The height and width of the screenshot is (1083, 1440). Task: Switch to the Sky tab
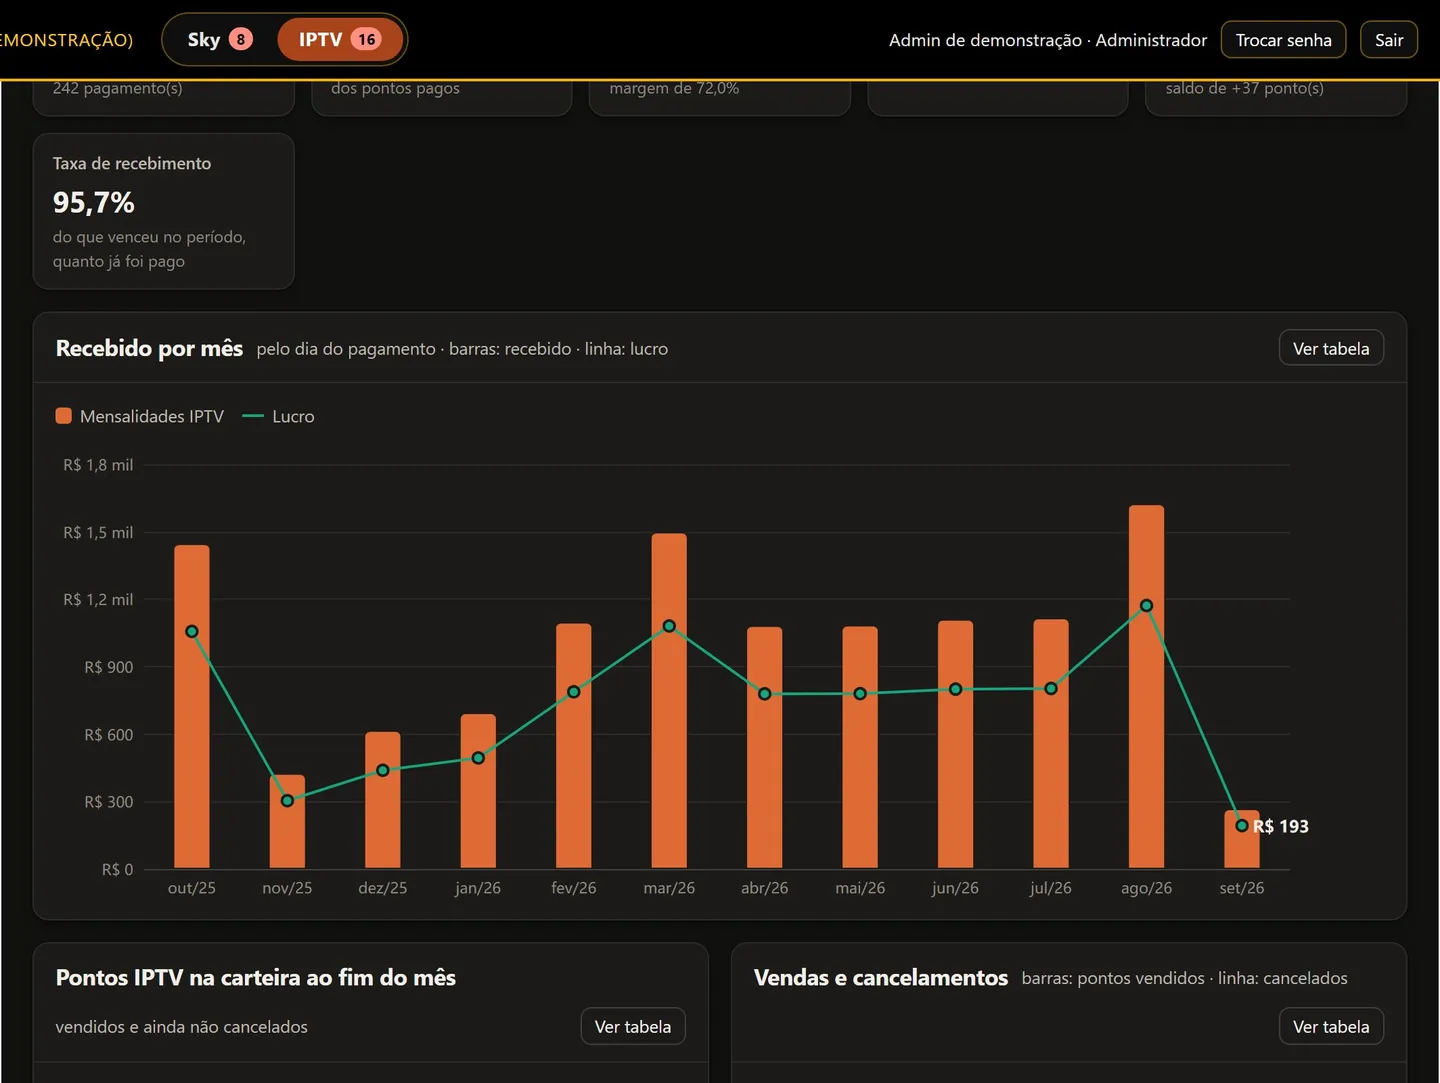pyautogui.click(x=220, y=40)
